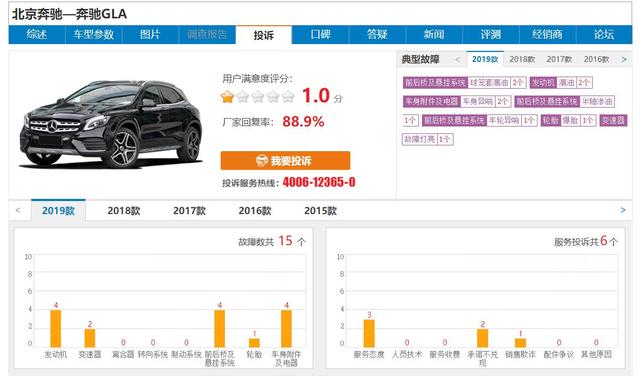Click the 销售欺诈 bar in service chart
Screen dimensions: 640x380
tap(520, 343)
